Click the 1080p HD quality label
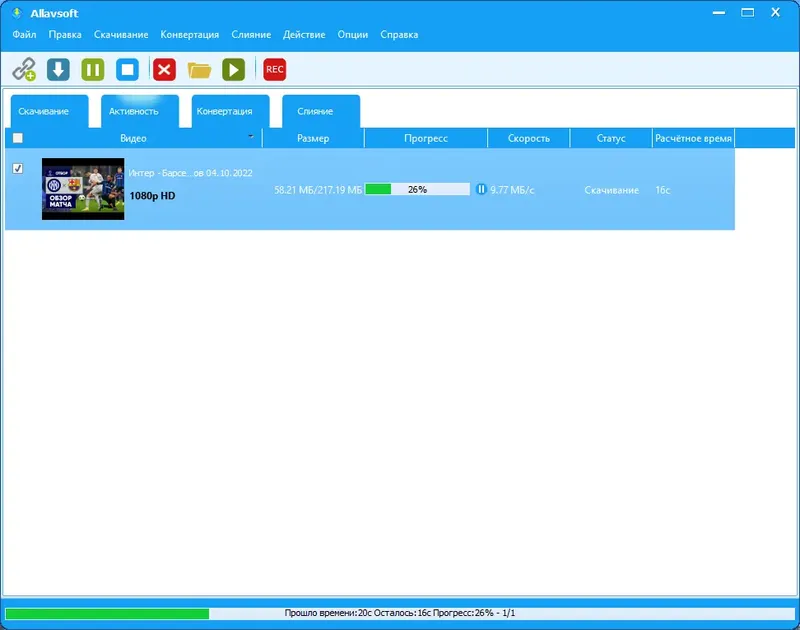Viewport: 800px width, 630px height. [x=152, y=196]
